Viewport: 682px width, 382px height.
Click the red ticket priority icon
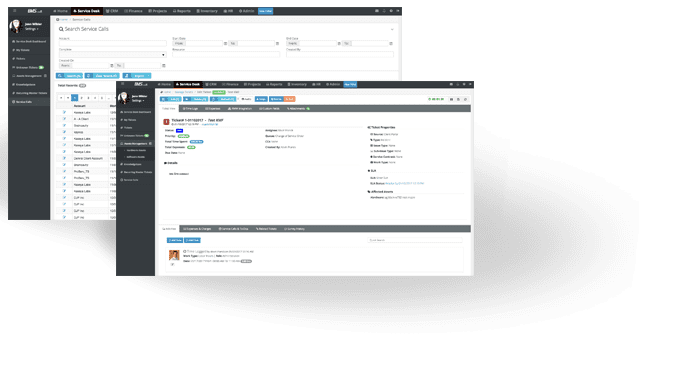pyautogui.click(x=166, y=122)
